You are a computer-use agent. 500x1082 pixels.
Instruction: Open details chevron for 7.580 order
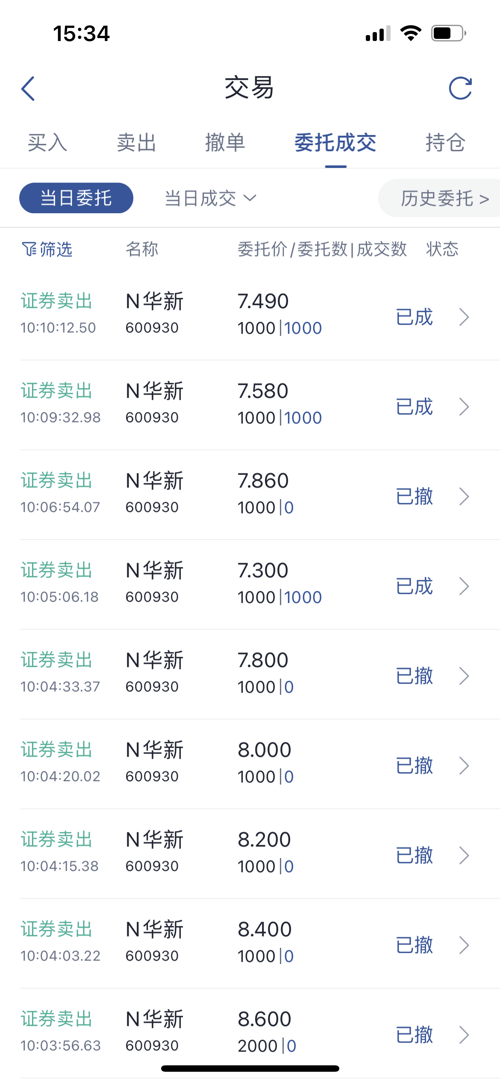pyautogui.click(x=464, y=406)
